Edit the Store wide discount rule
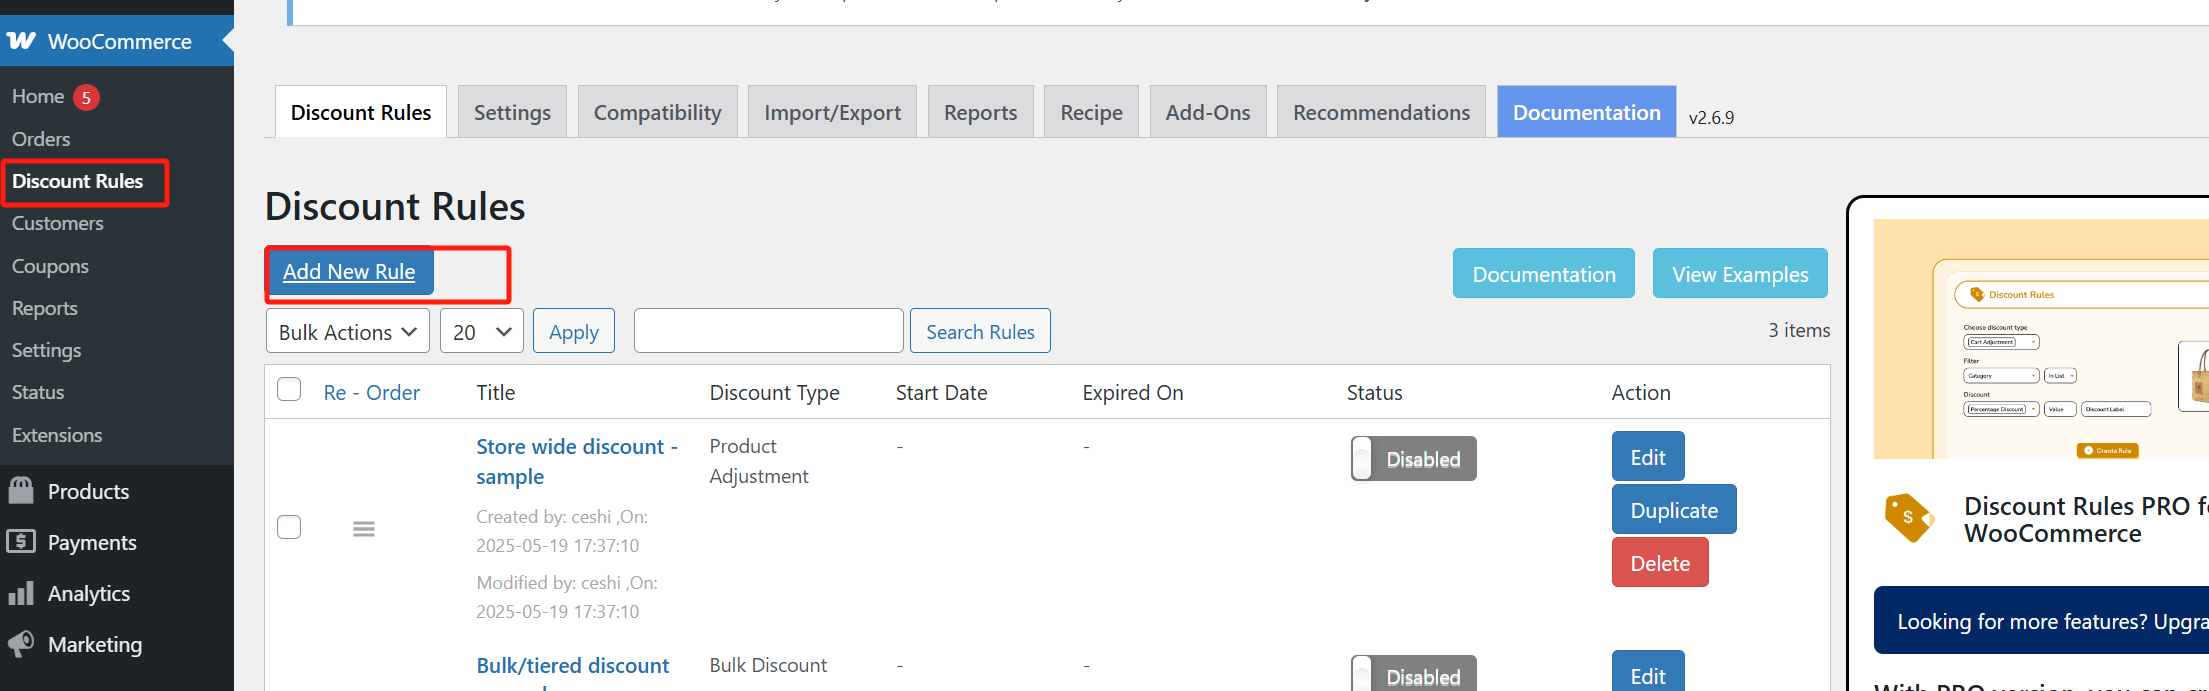2209x691 pixels. click(x=1648, y=457)
